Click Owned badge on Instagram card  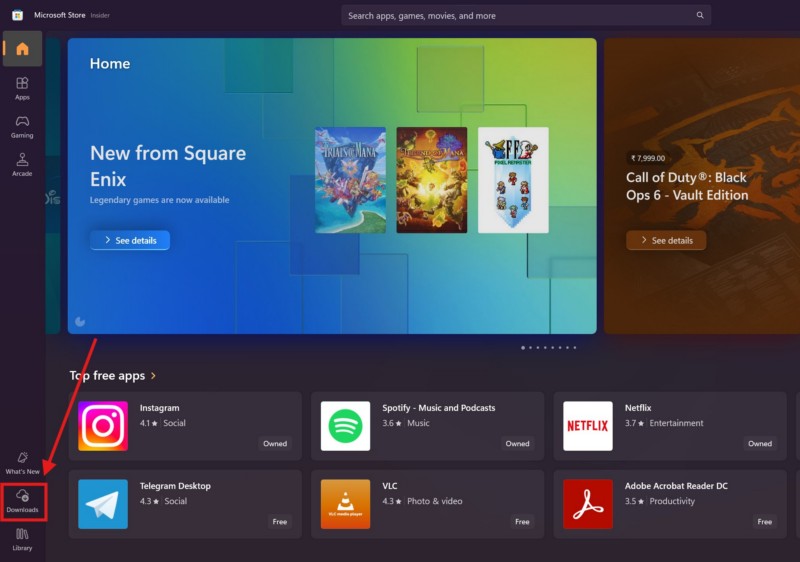[x=275, y=444]
